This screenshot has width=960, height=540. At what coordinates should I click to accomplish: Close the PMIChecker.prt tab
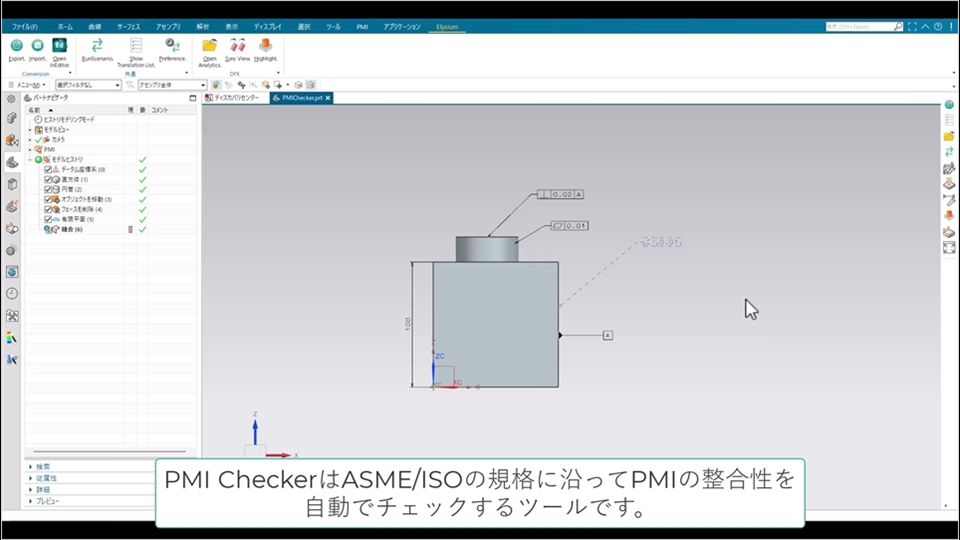pyautogui.click(x=328, y=98)
